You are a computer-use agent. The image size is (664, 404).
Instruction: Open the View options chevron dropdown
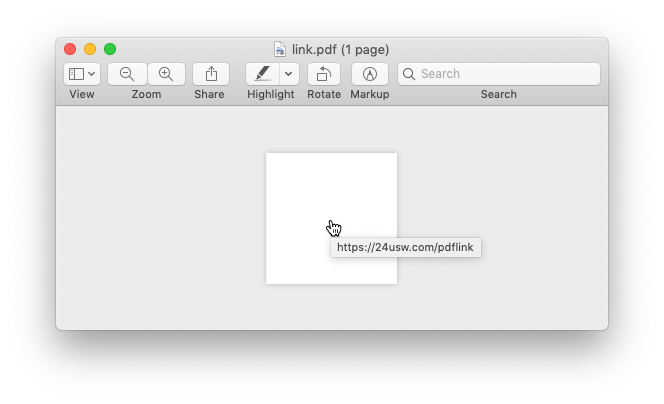(91, 74)
